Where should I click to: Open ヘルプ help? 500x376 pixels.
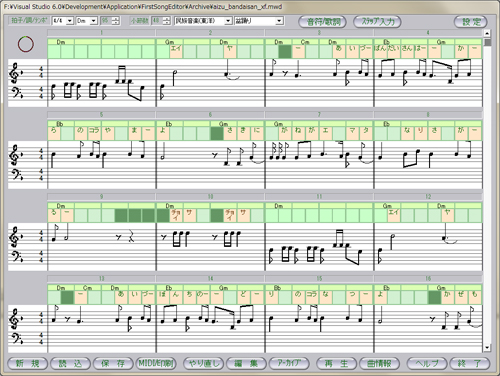click(427, 363)
